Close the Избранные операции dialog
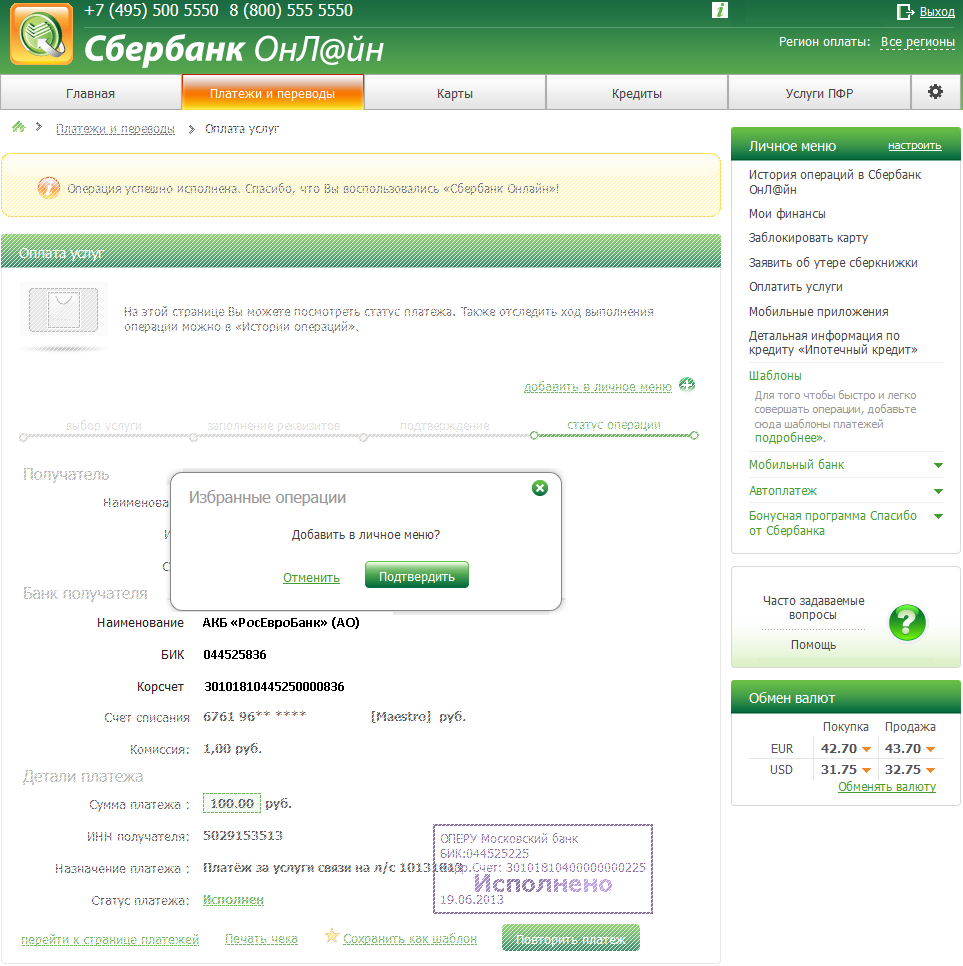The height and width of the screenshot is (966, 963). (x=540, y=488)
